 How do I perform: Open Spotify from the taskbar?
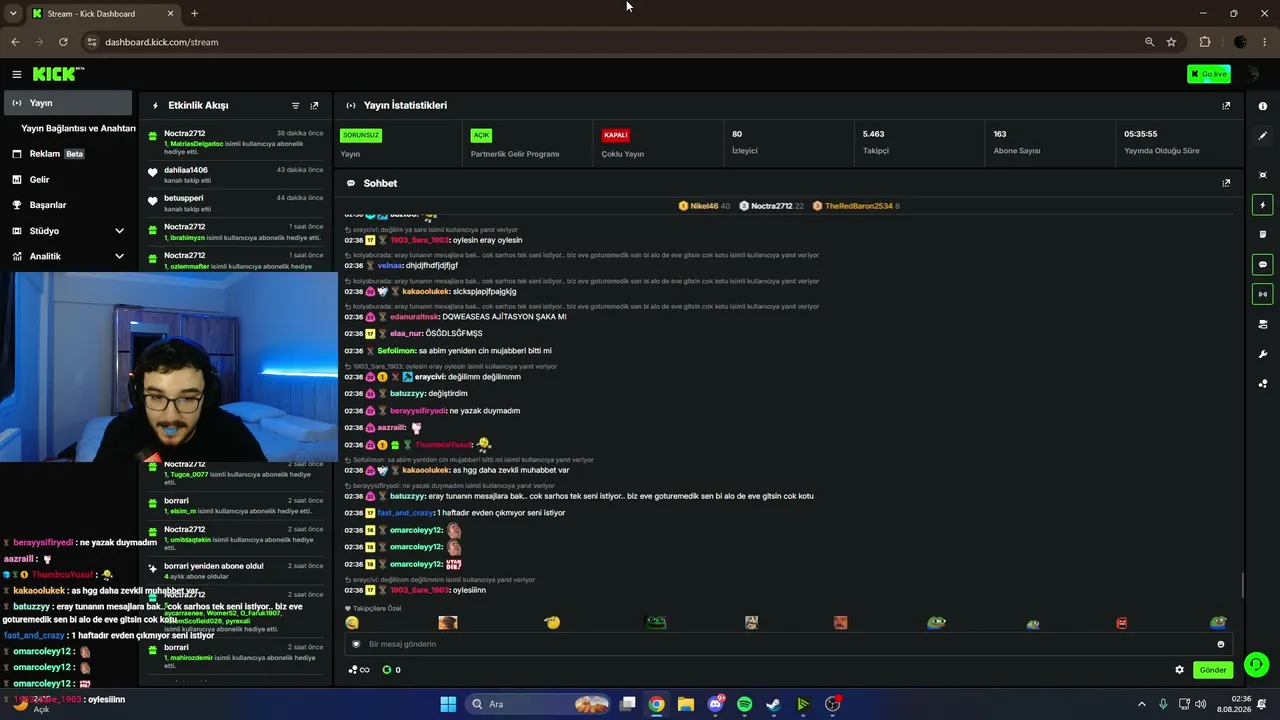[x=744, y=704]
